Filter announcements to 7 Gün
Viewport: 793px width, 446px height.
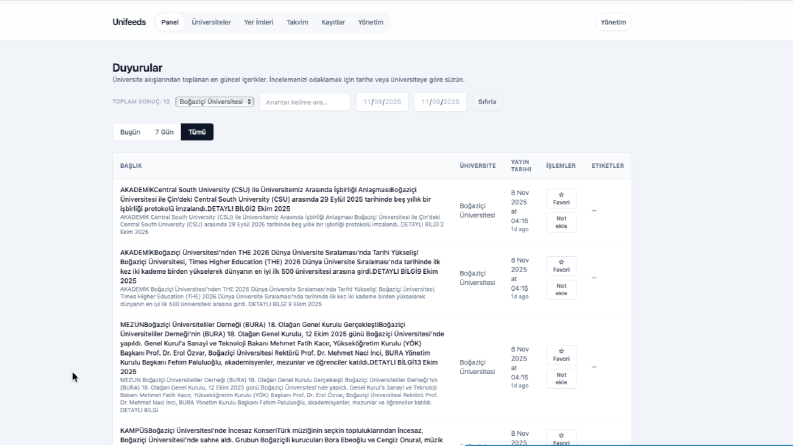point(164,132)
